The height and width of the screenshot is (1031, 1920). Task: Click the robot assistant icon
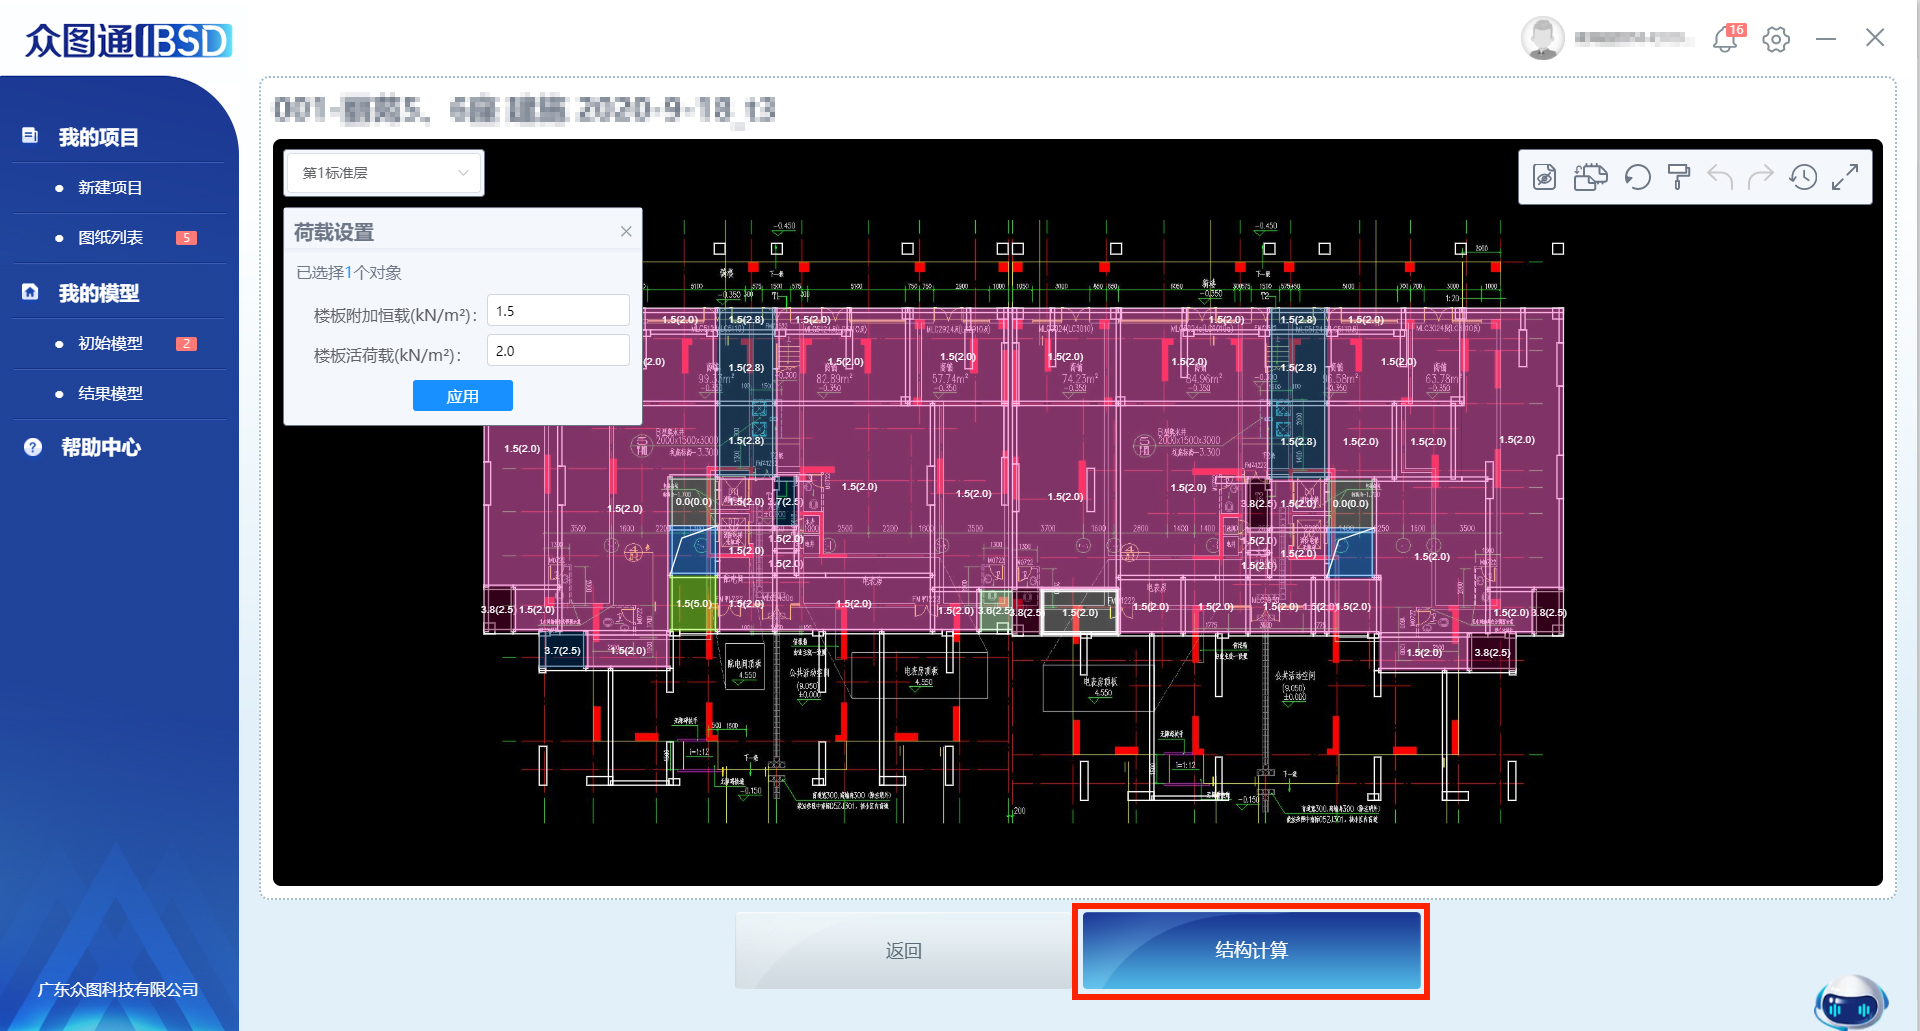1850,1003
